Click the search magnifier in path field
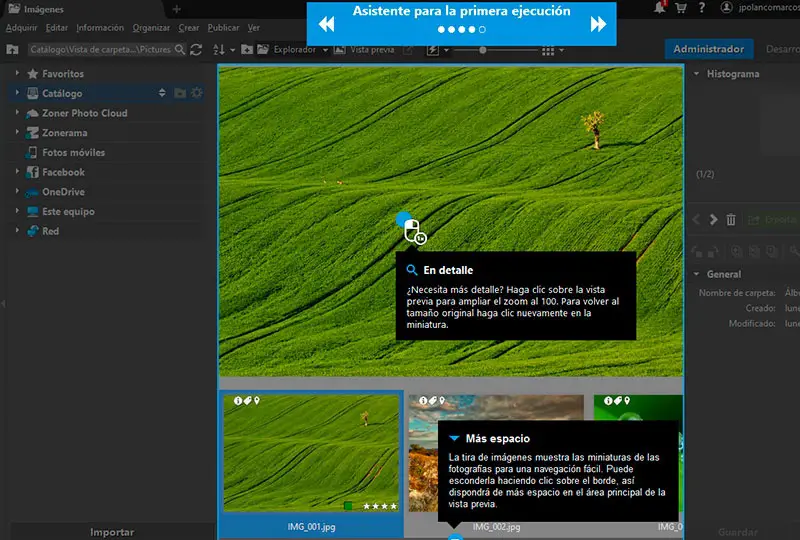The image size is (800, 540). 180,50
